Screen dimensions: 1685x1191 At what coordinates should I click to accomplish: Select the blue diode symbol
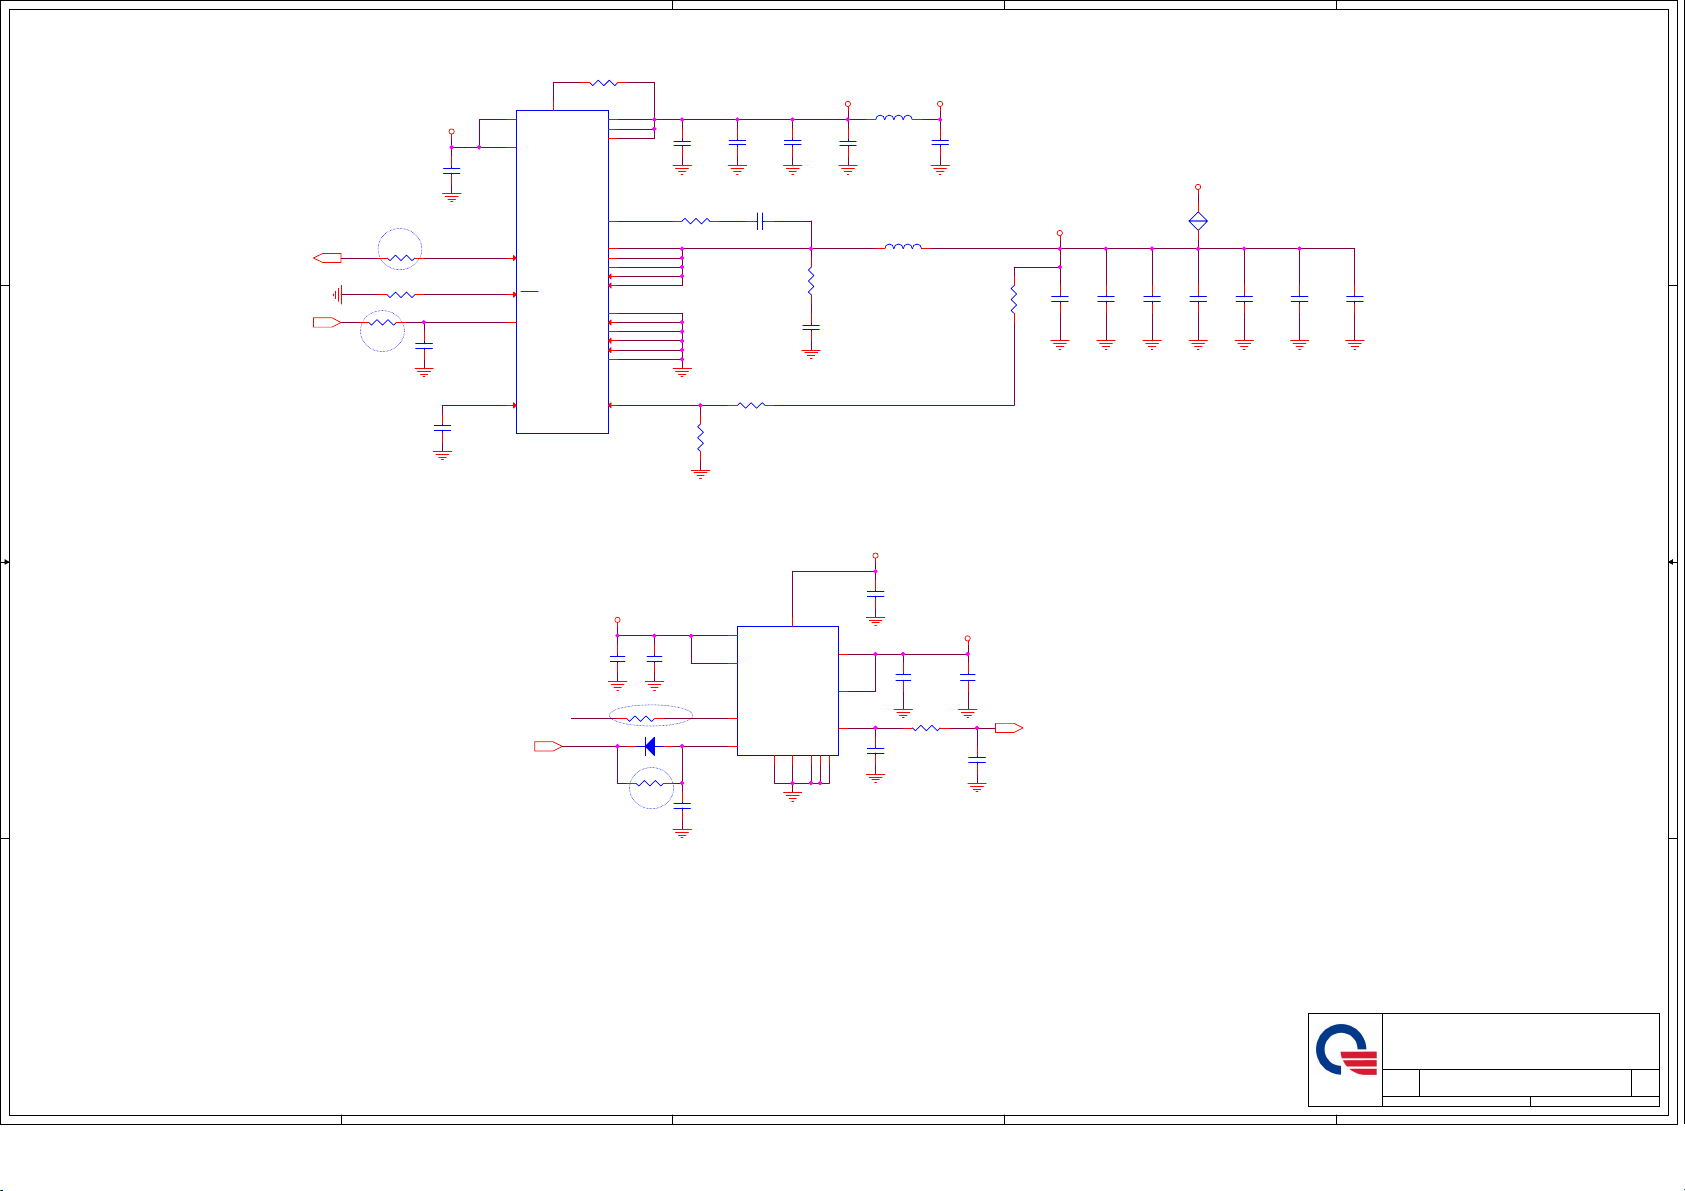tap(650, 746)
